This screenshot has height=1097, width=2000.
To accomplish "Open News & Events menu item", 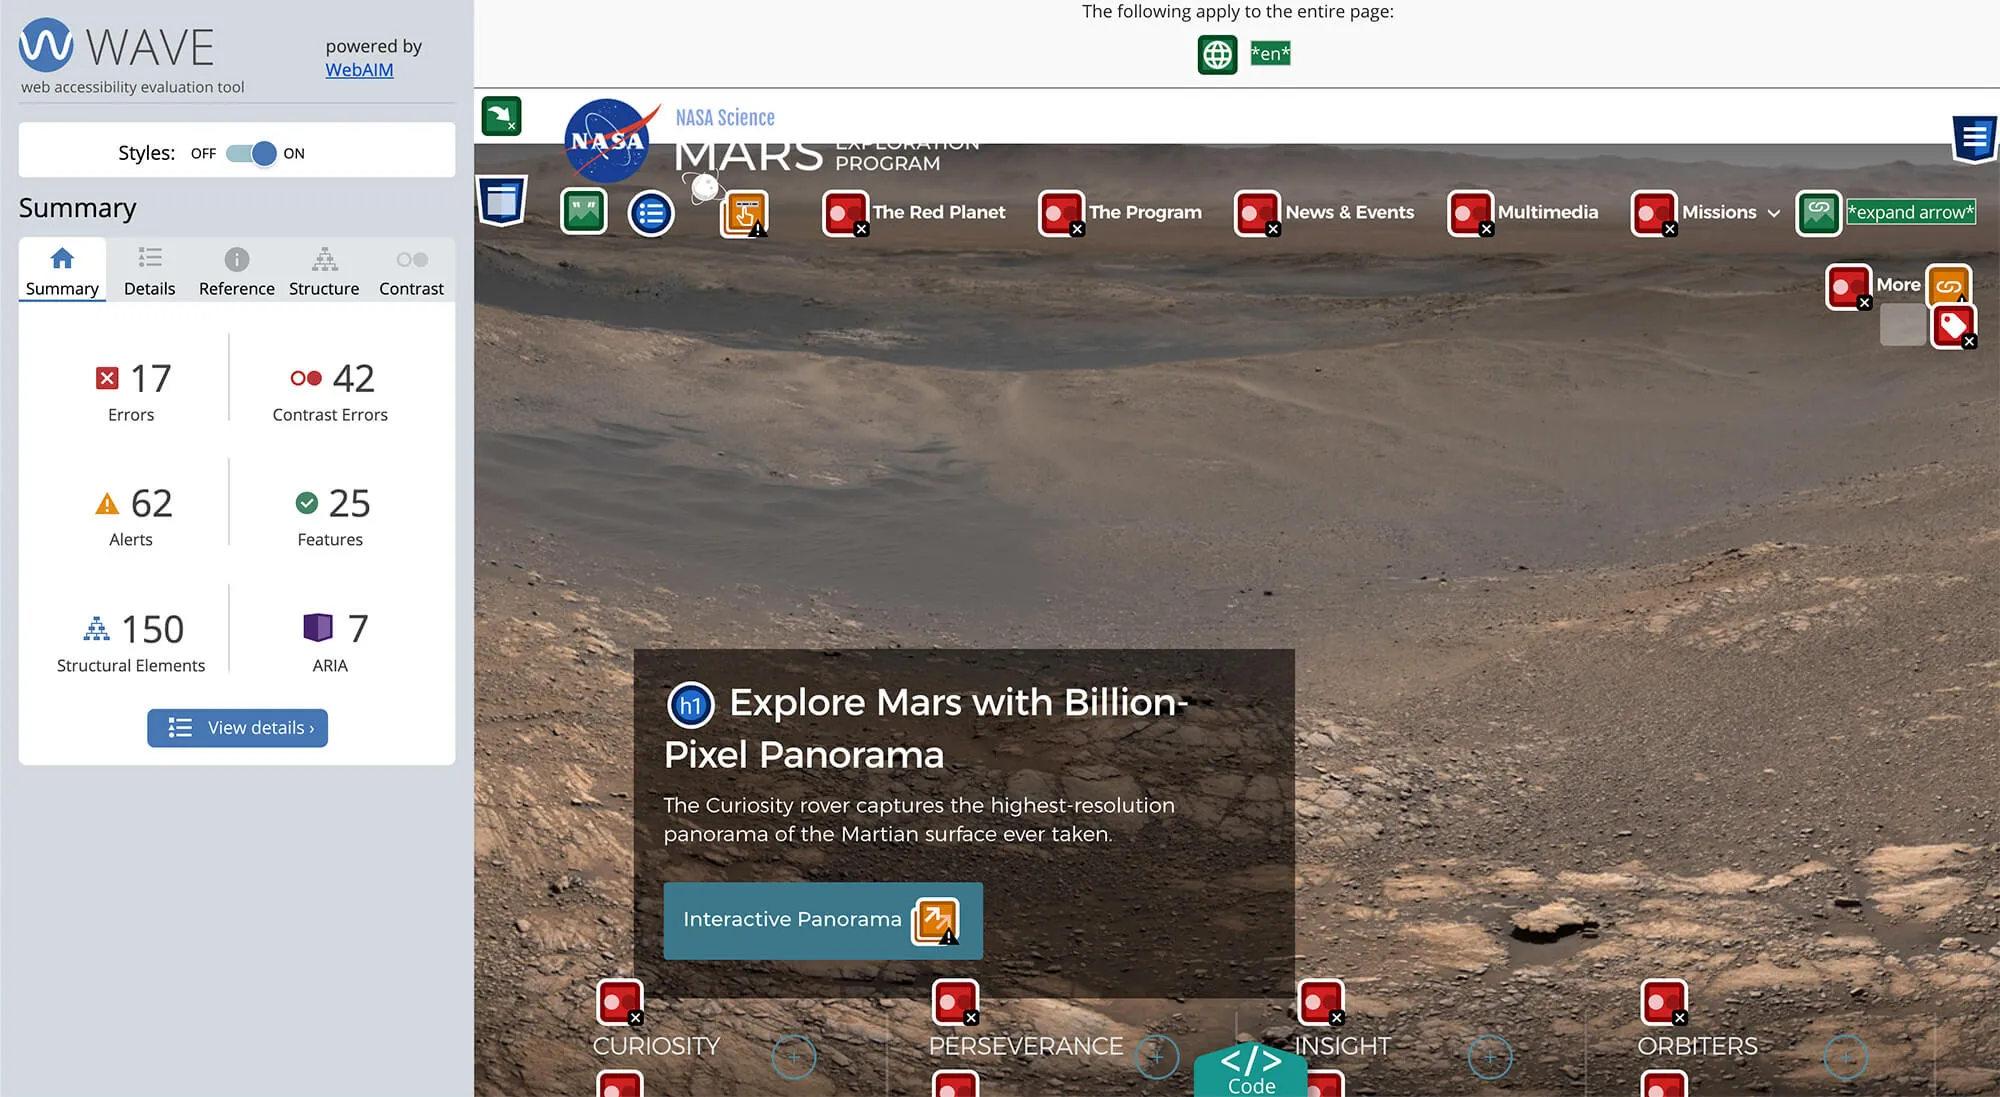I will click(1350, 212).
